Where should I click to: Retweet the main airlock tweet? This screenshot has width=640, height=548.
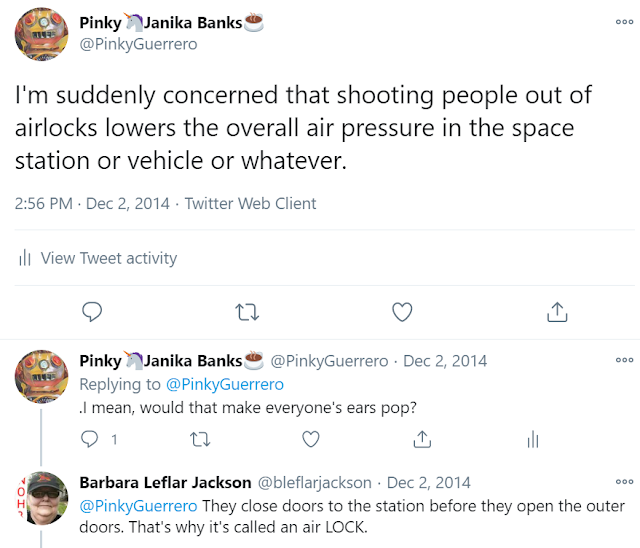[245, 312]
